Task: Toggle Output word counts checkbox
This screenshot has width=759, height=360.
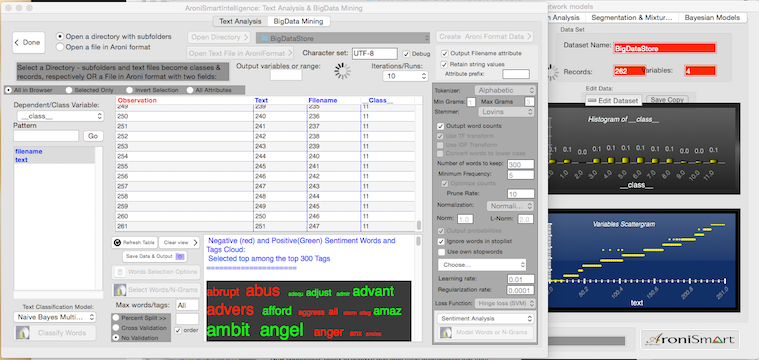Action: click(440, 126)
